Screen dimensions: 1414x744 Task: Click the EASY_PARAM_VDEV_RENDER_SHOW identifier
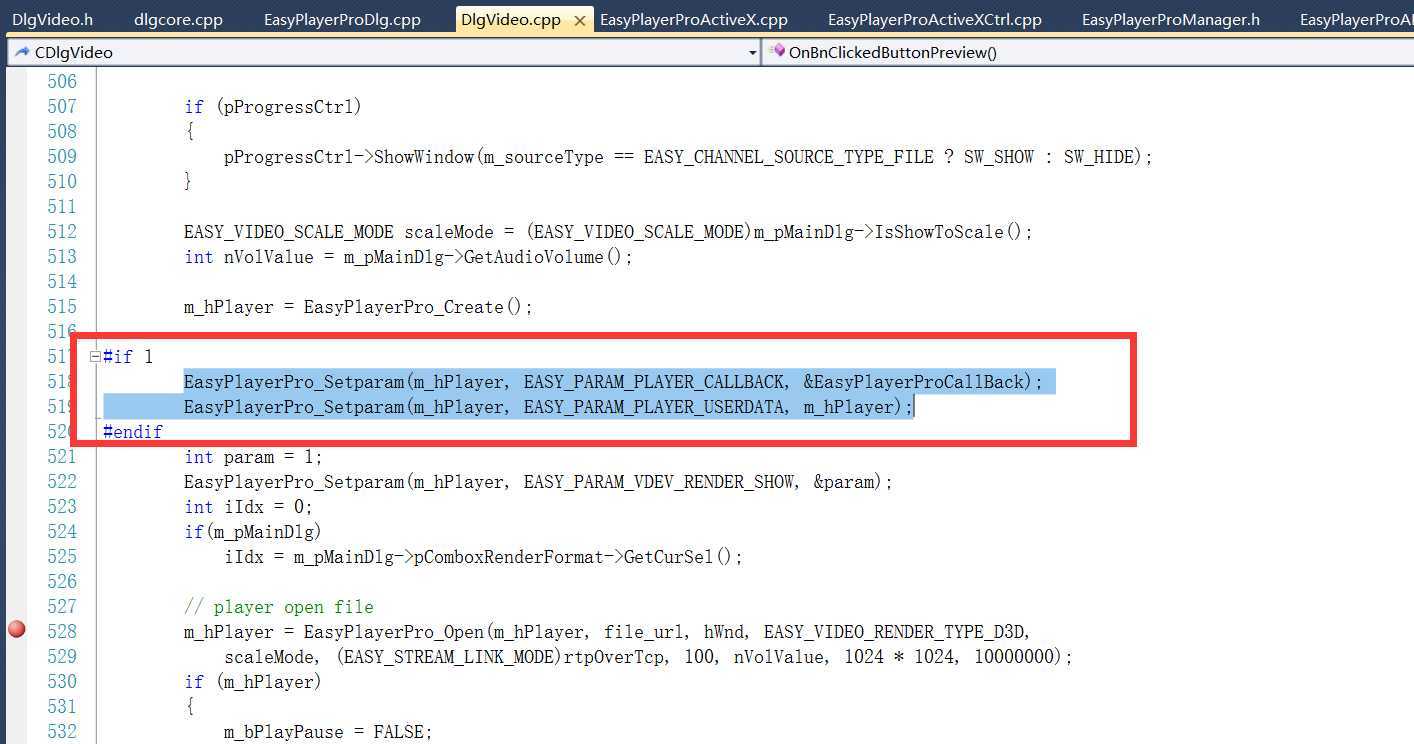click(x=659, y=482)
